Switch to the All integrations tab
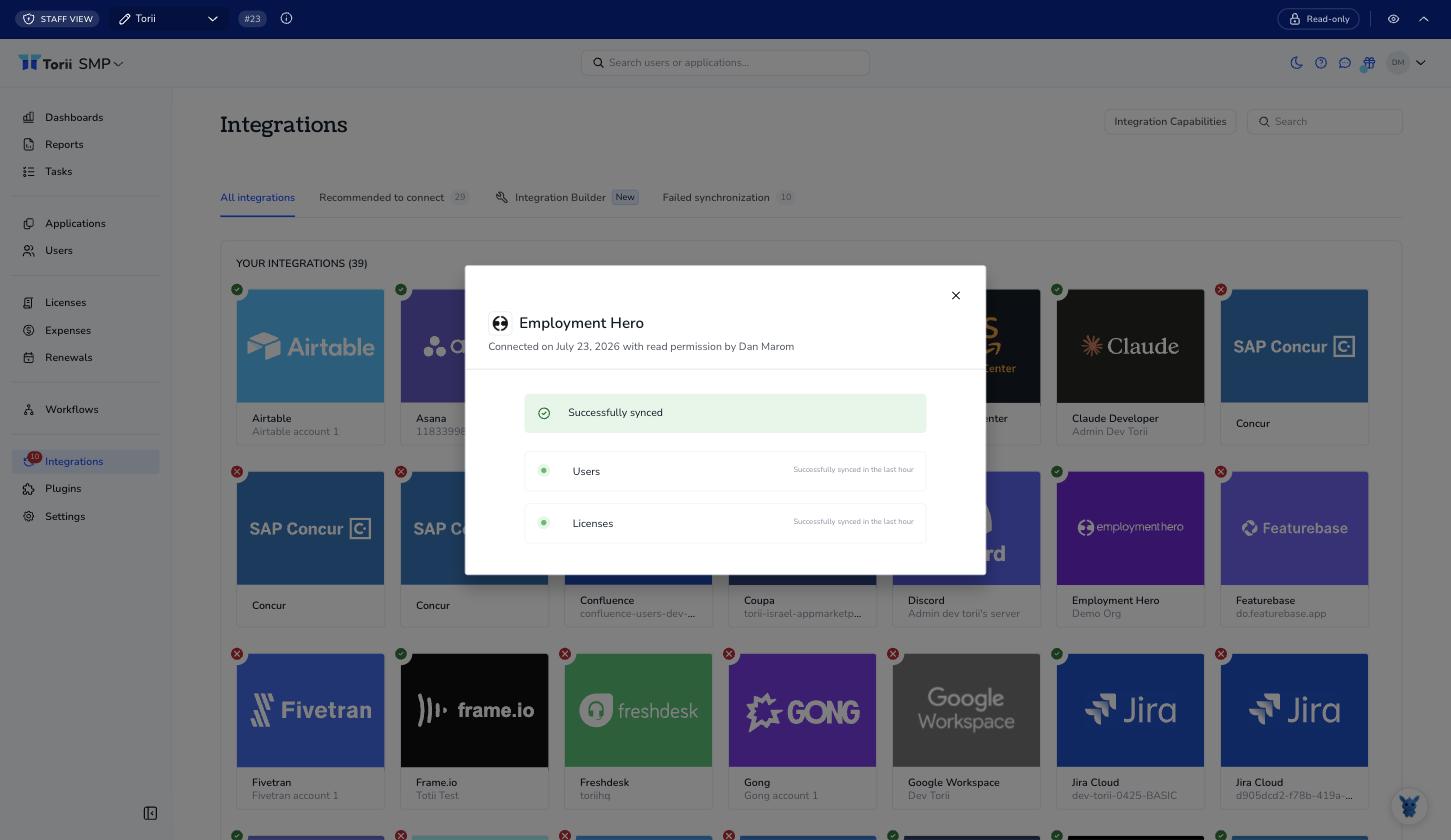This screenshot has width=1451, height=840. pos(257,197)
